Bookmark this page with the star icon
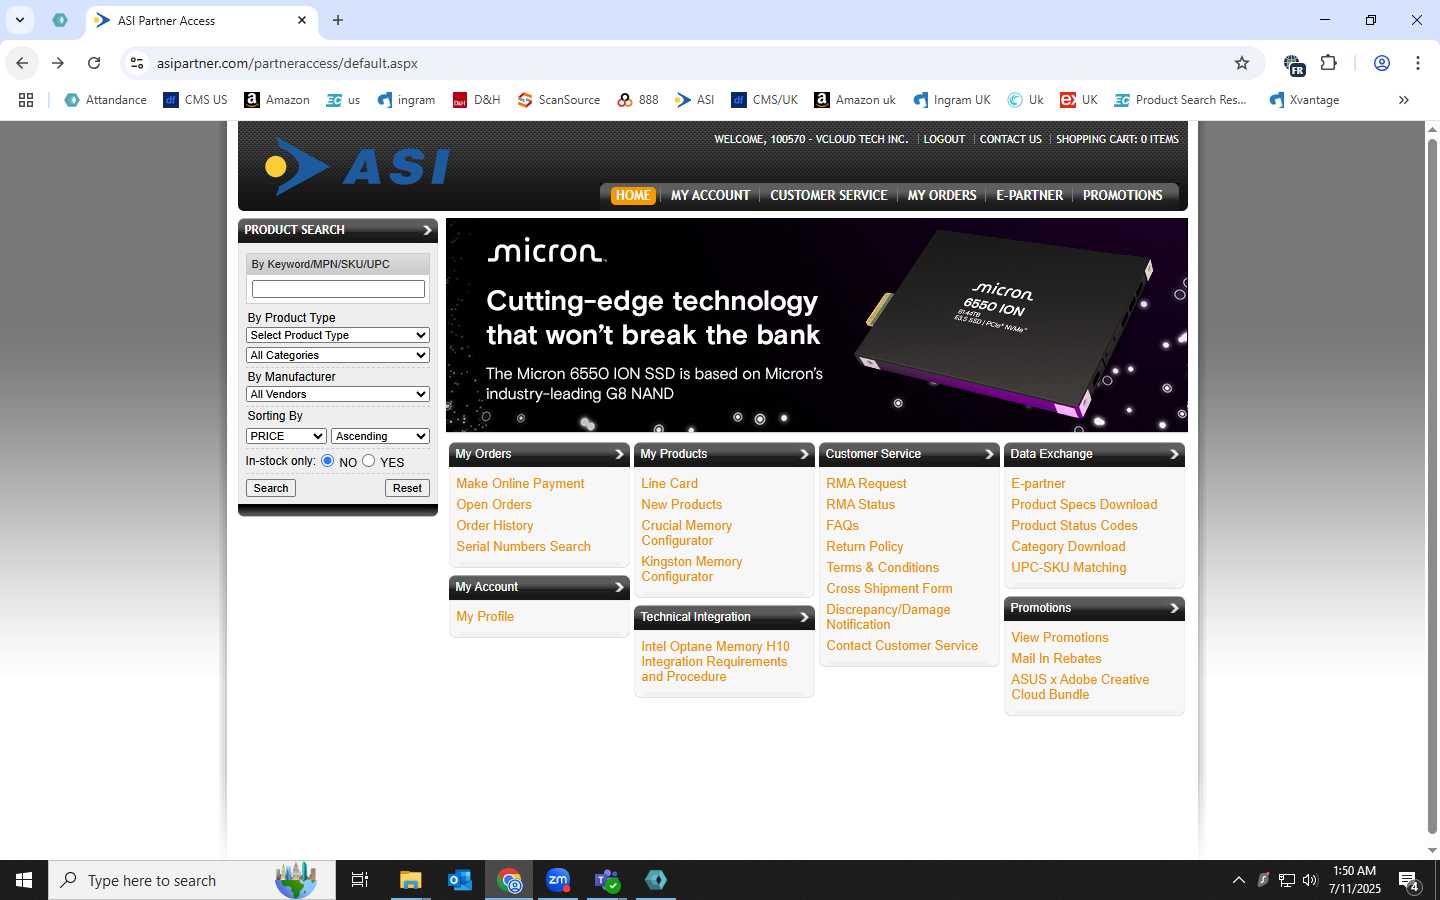Viewport: 1440px width, 900px height. click(1242, 63)
